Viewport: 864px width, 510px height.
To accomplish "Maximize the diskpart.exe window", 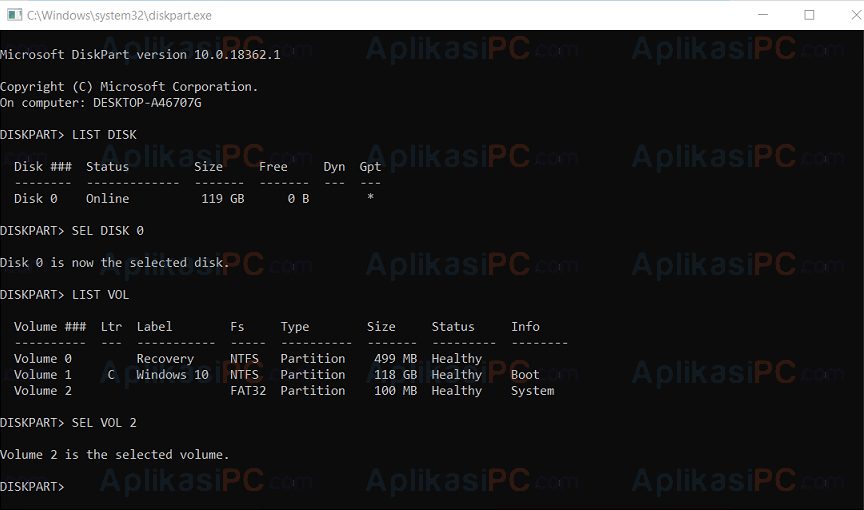I will (809, 15).
